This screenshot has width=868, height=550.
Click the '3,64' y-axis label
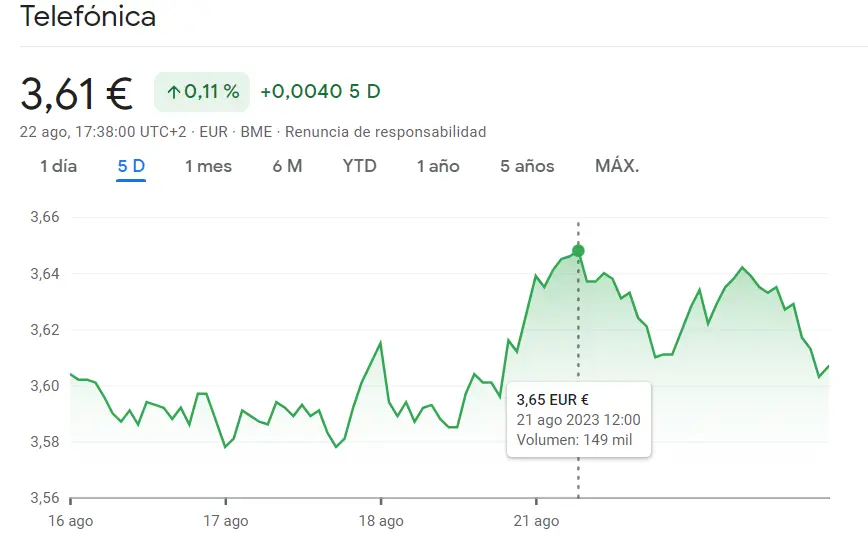pyautogui.click(x=45, y=273)
